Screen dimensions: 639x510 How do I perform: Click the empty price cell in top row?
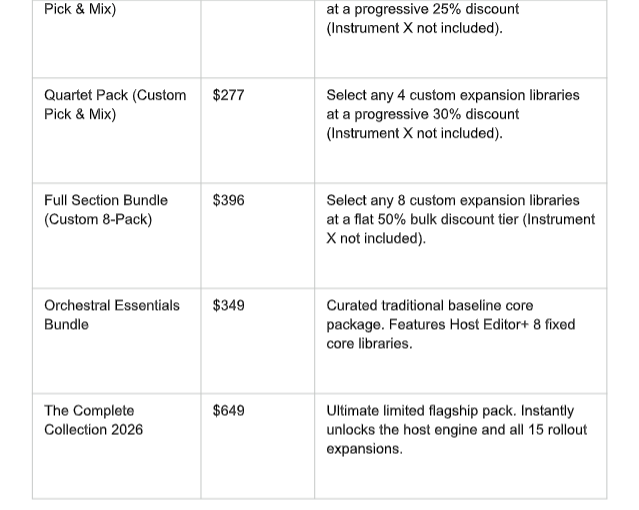(258, 39)
